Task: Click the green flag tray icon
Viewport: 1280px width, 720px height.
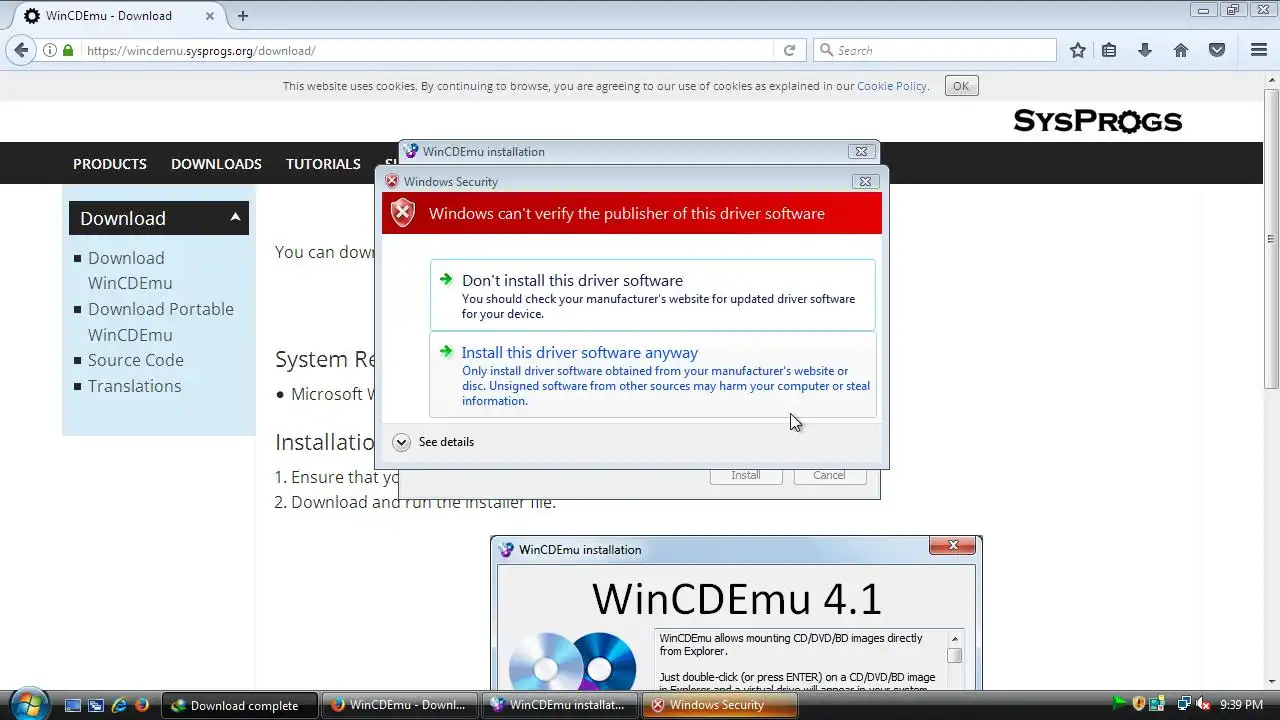Action: pos(1120,705)
